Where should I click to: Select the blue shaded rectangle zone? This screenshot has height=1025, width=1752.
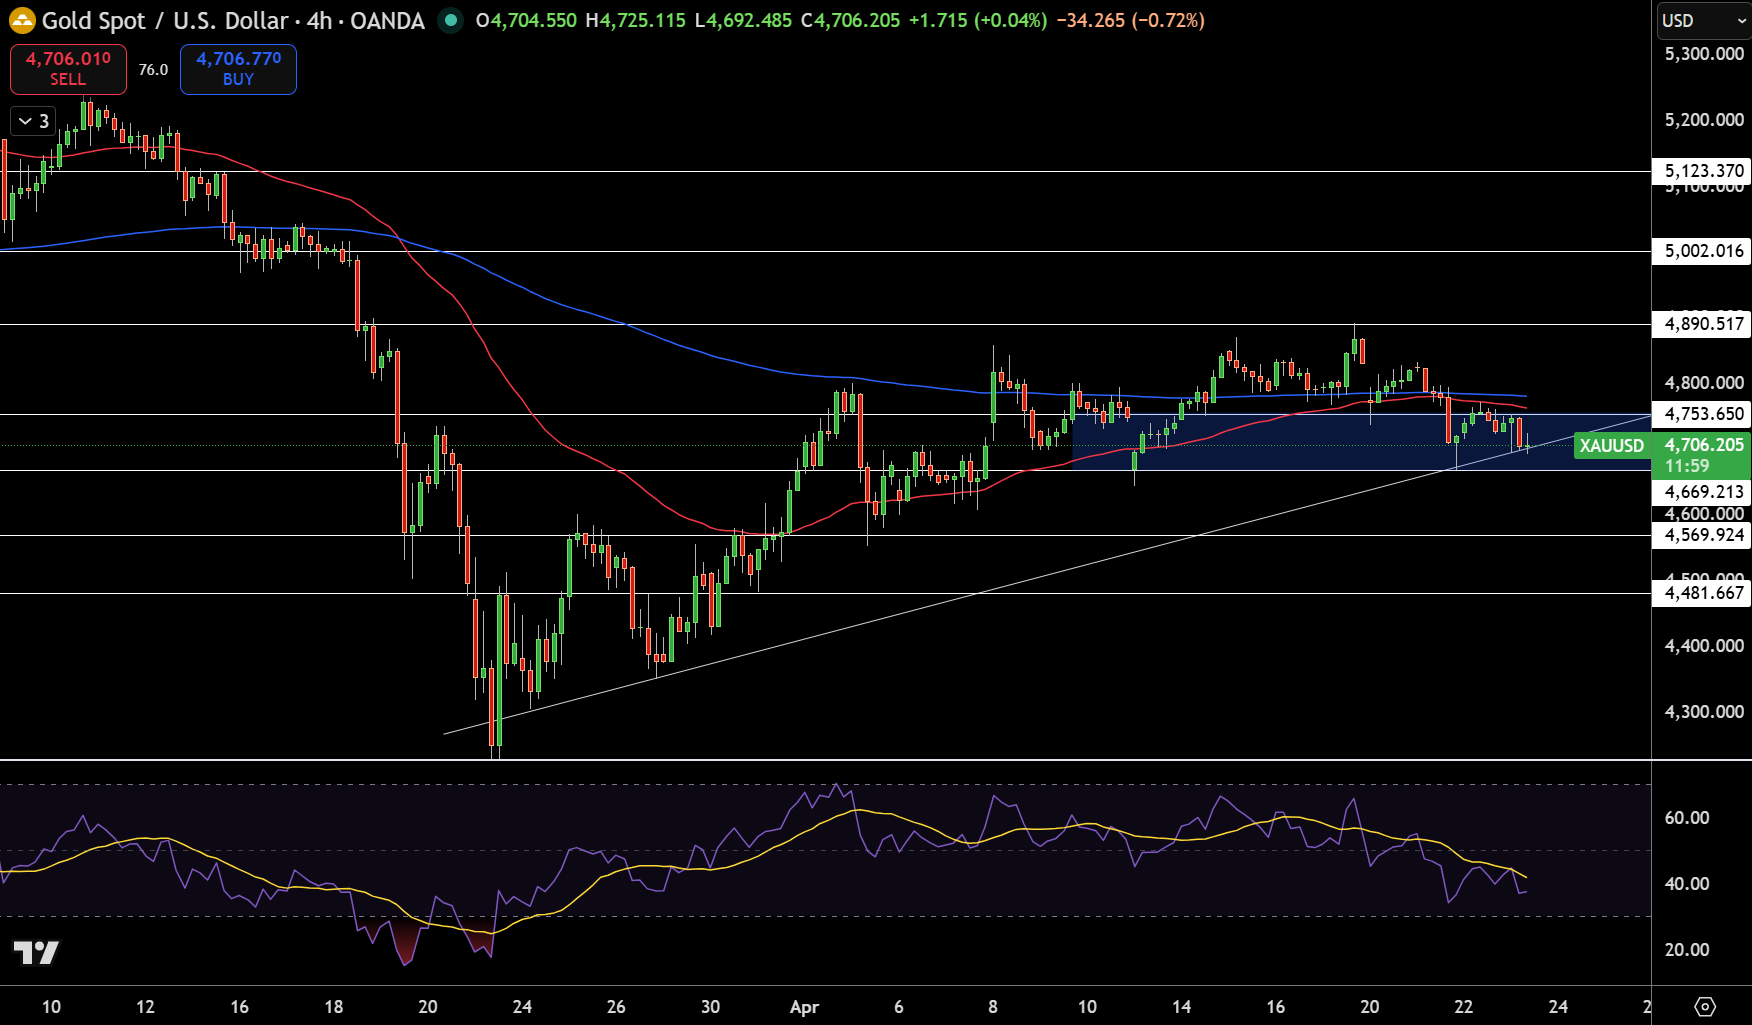[1361, 442]
